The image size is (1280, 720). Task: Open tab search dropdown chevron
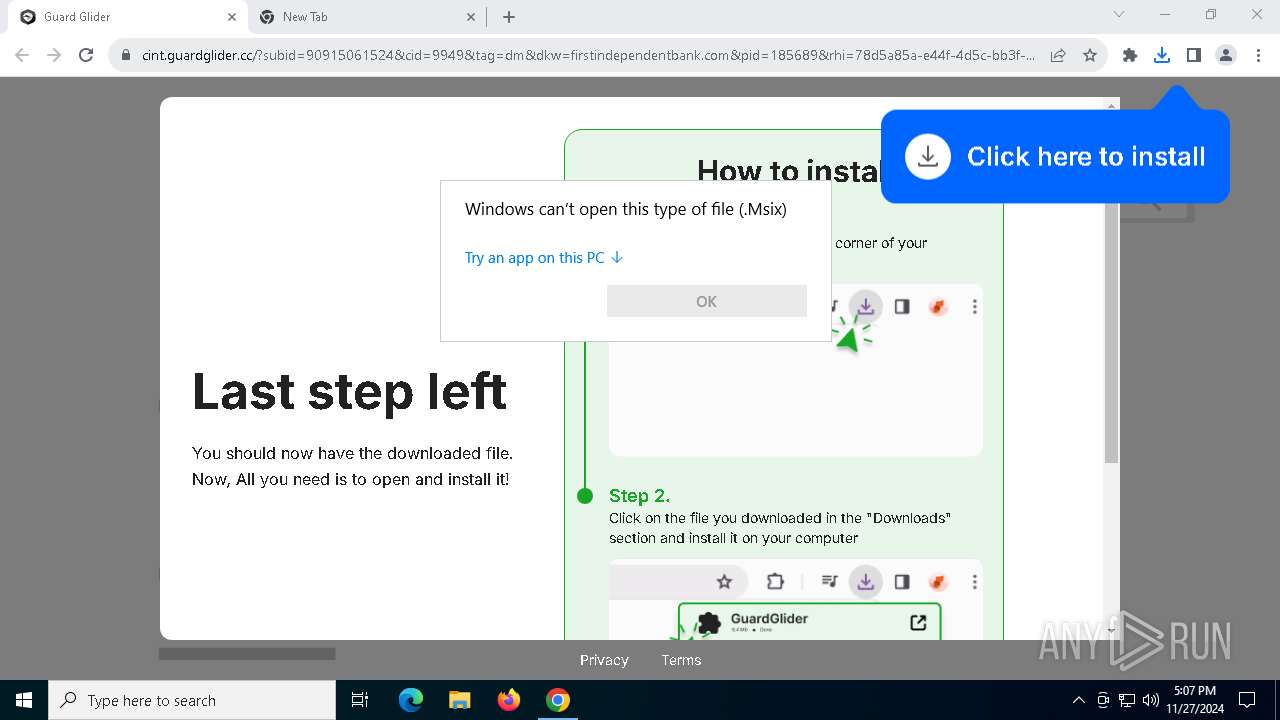[1119, 14]
